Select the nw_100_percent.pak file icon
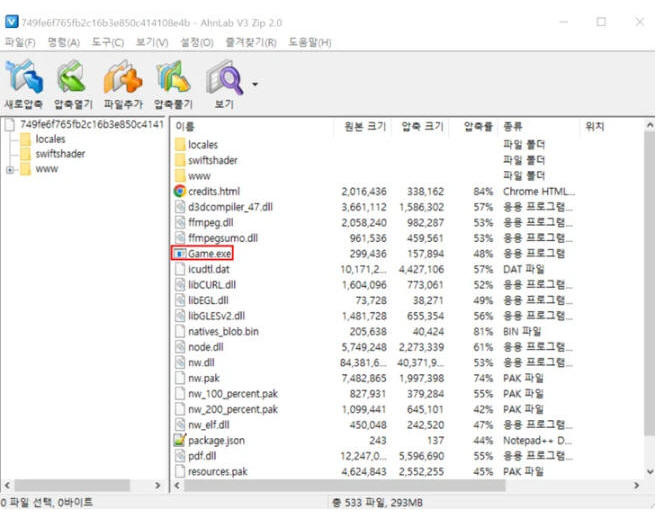Image resolution: width=661 pixels, height=514 pixels. pyautogui.click(x=180, y=394)
